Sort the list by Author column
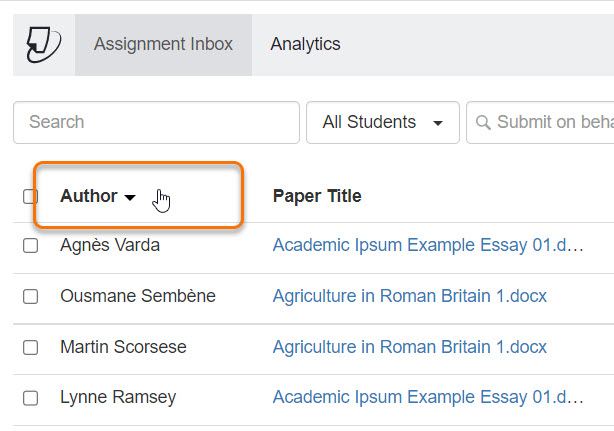This screenshot has width=614, height=431. click(x=89, y=196)
